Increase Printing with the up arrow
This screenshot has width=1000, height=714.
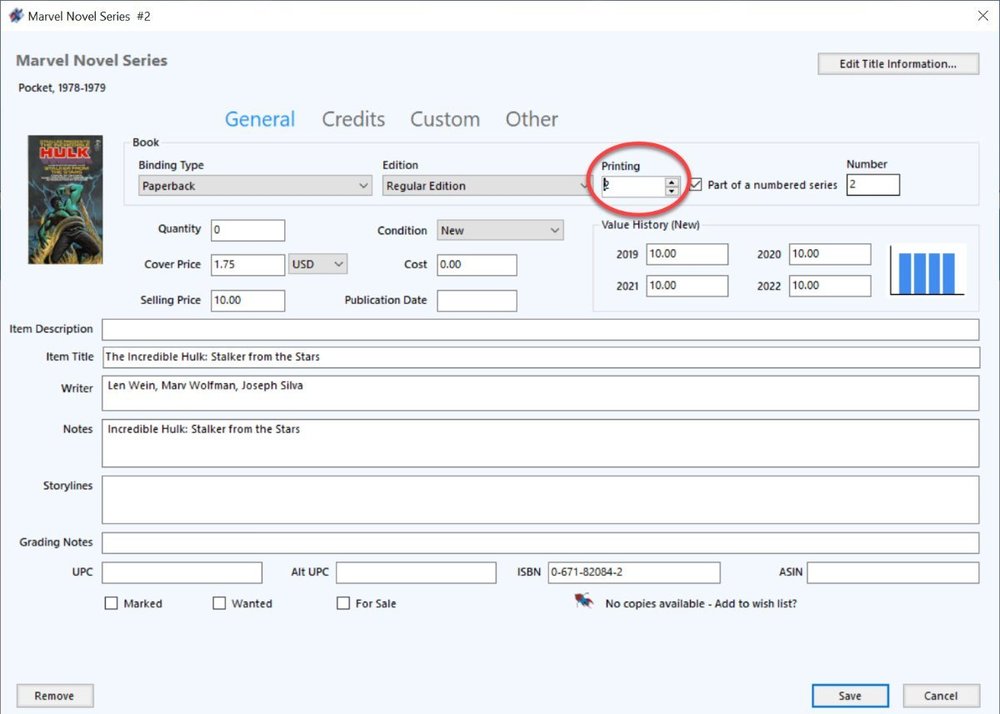click(x=671, y=182)
